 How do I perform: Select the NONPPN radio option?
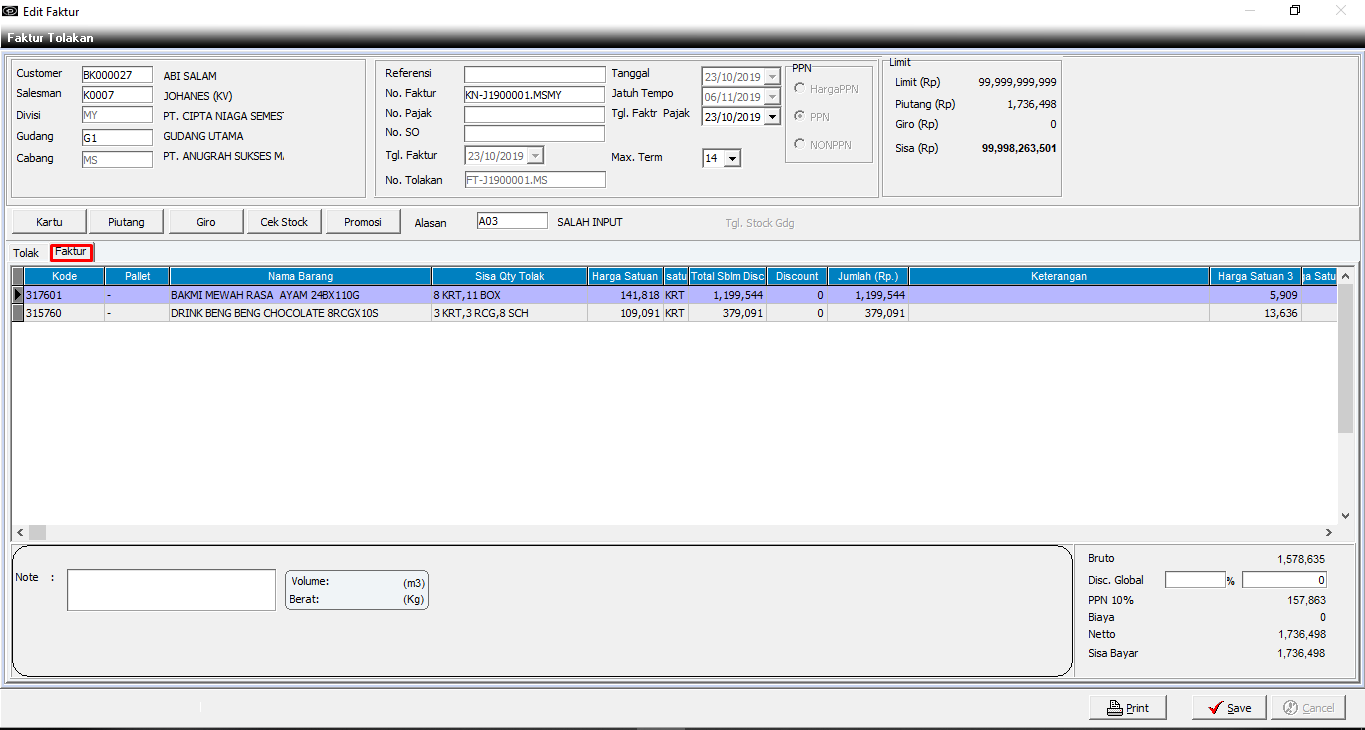coord(800,145)
